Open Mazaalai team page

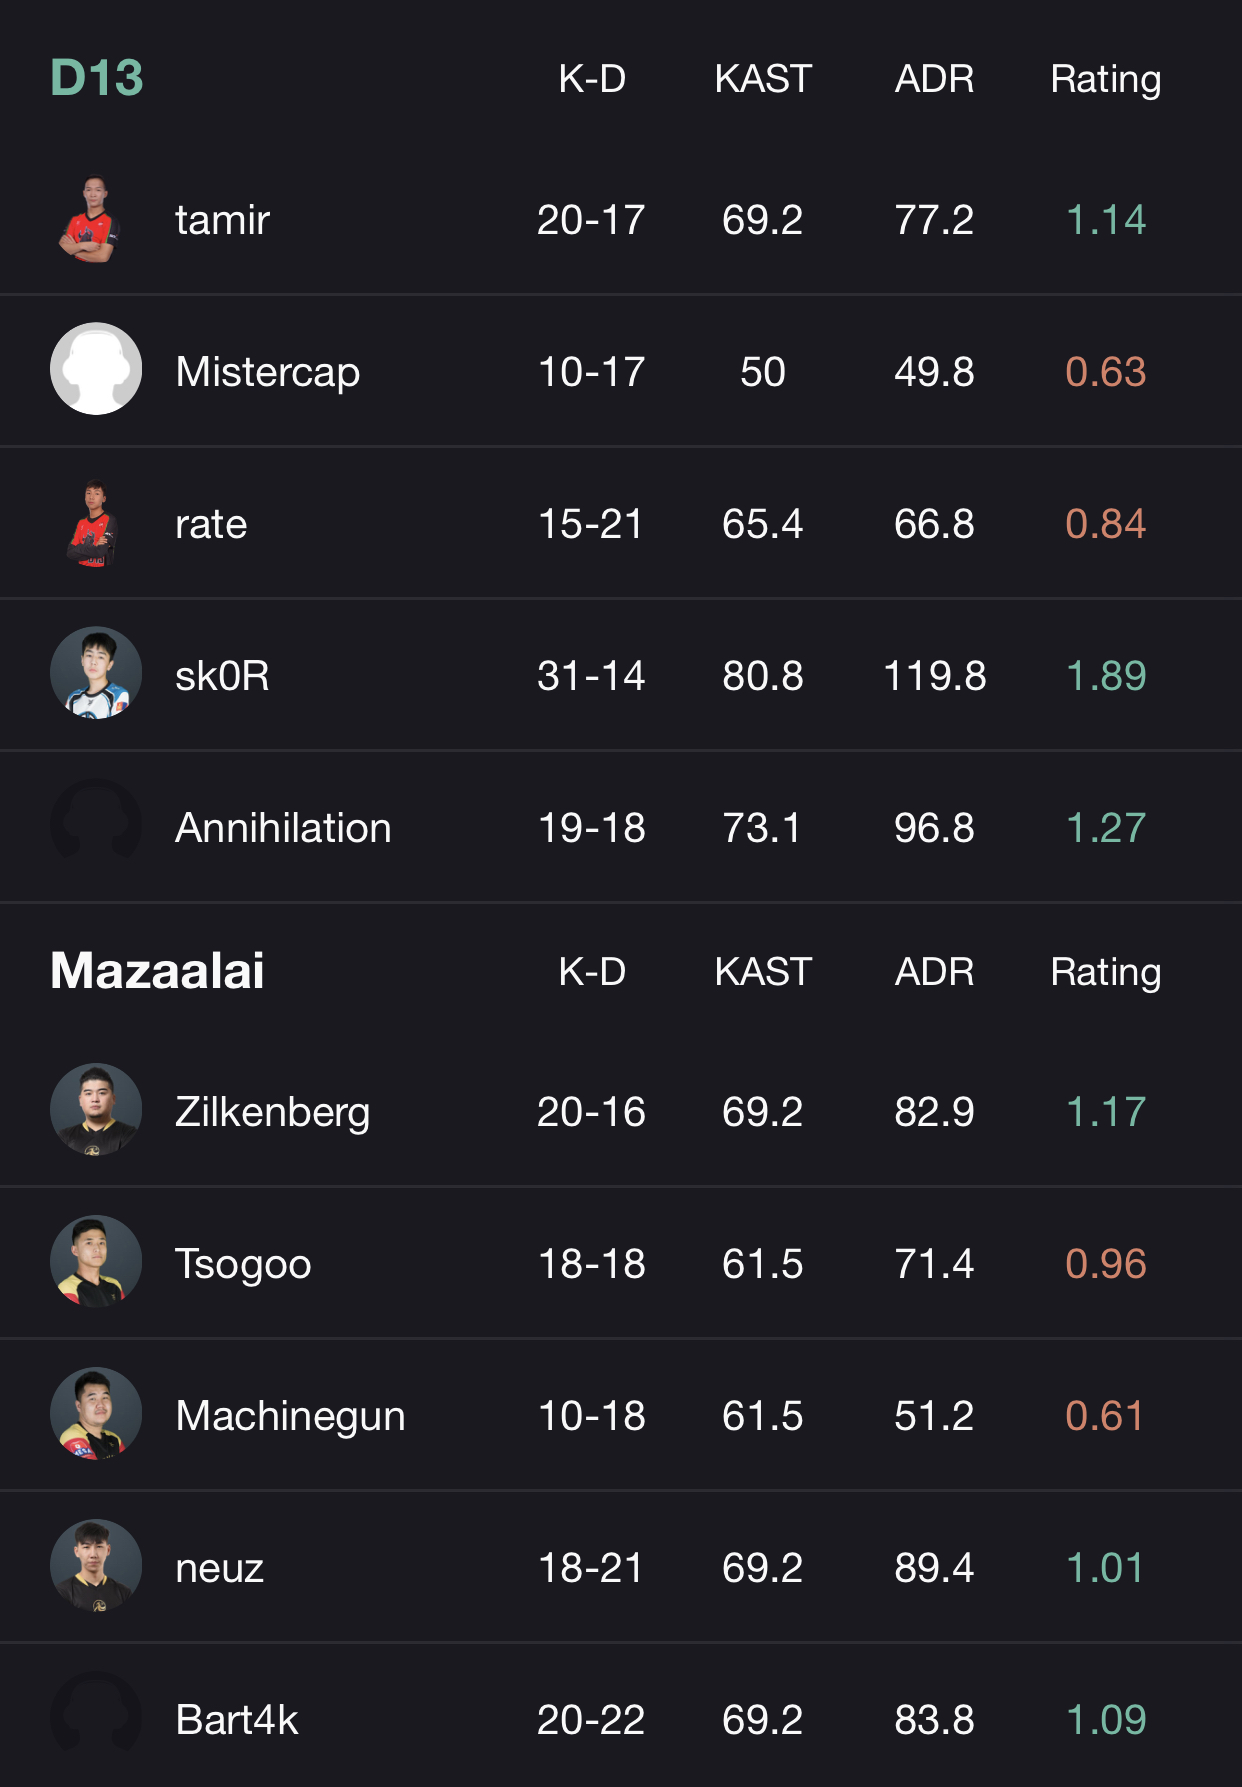pos(157,970)
